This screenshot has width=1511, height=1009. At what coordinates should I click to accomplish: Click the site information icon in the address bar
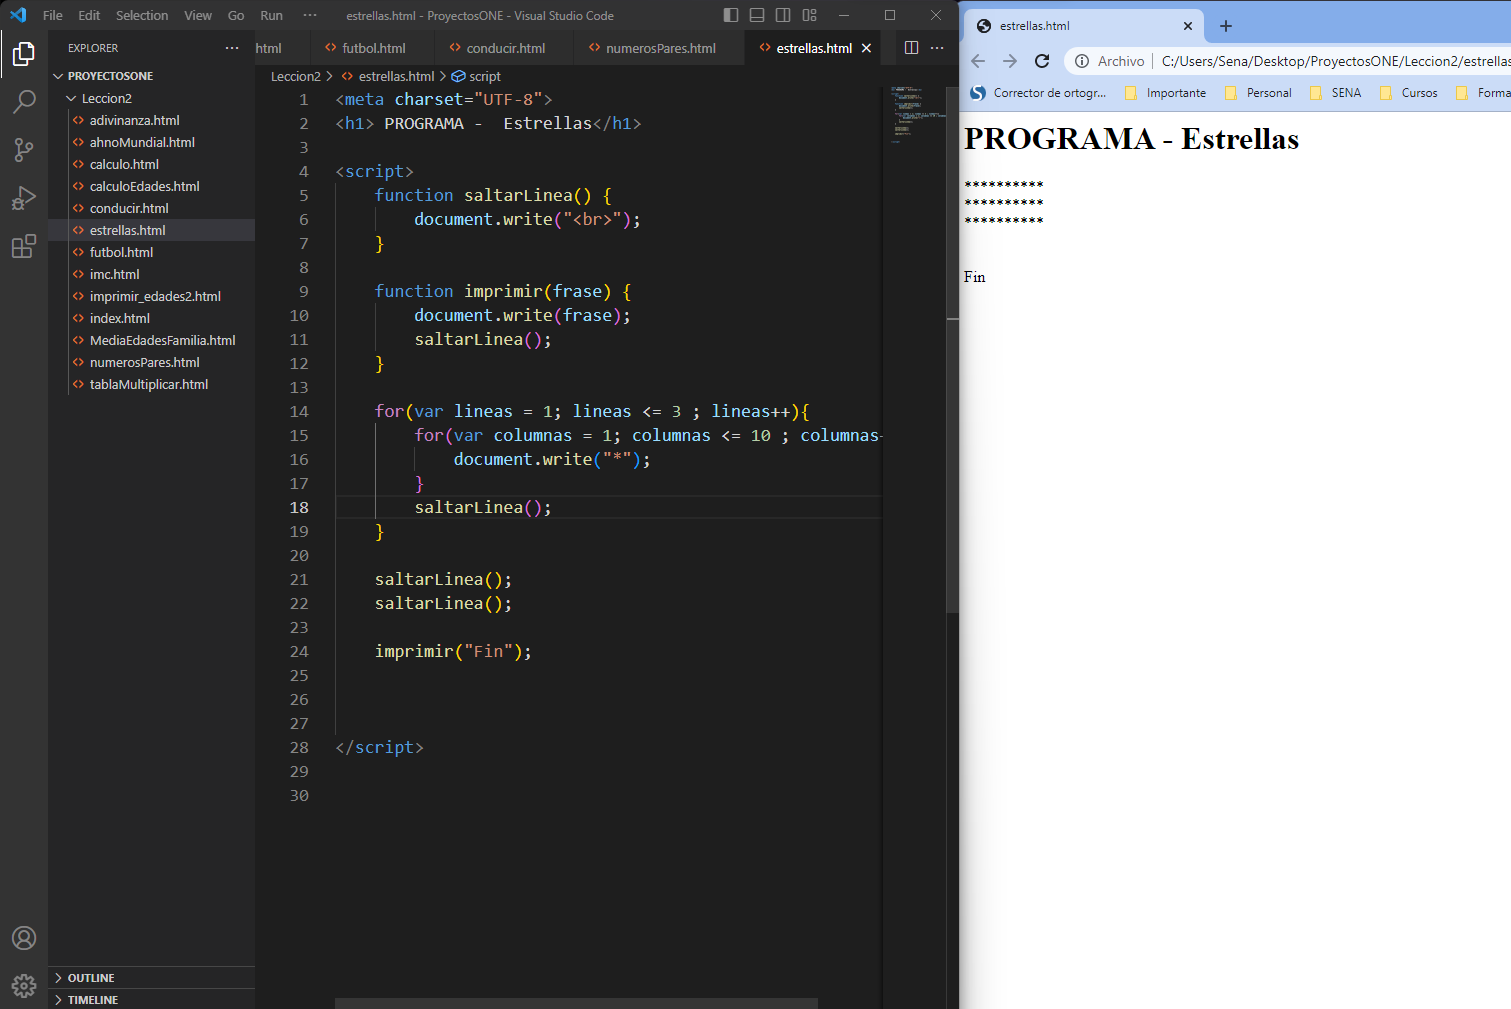tap(1082, 61)
